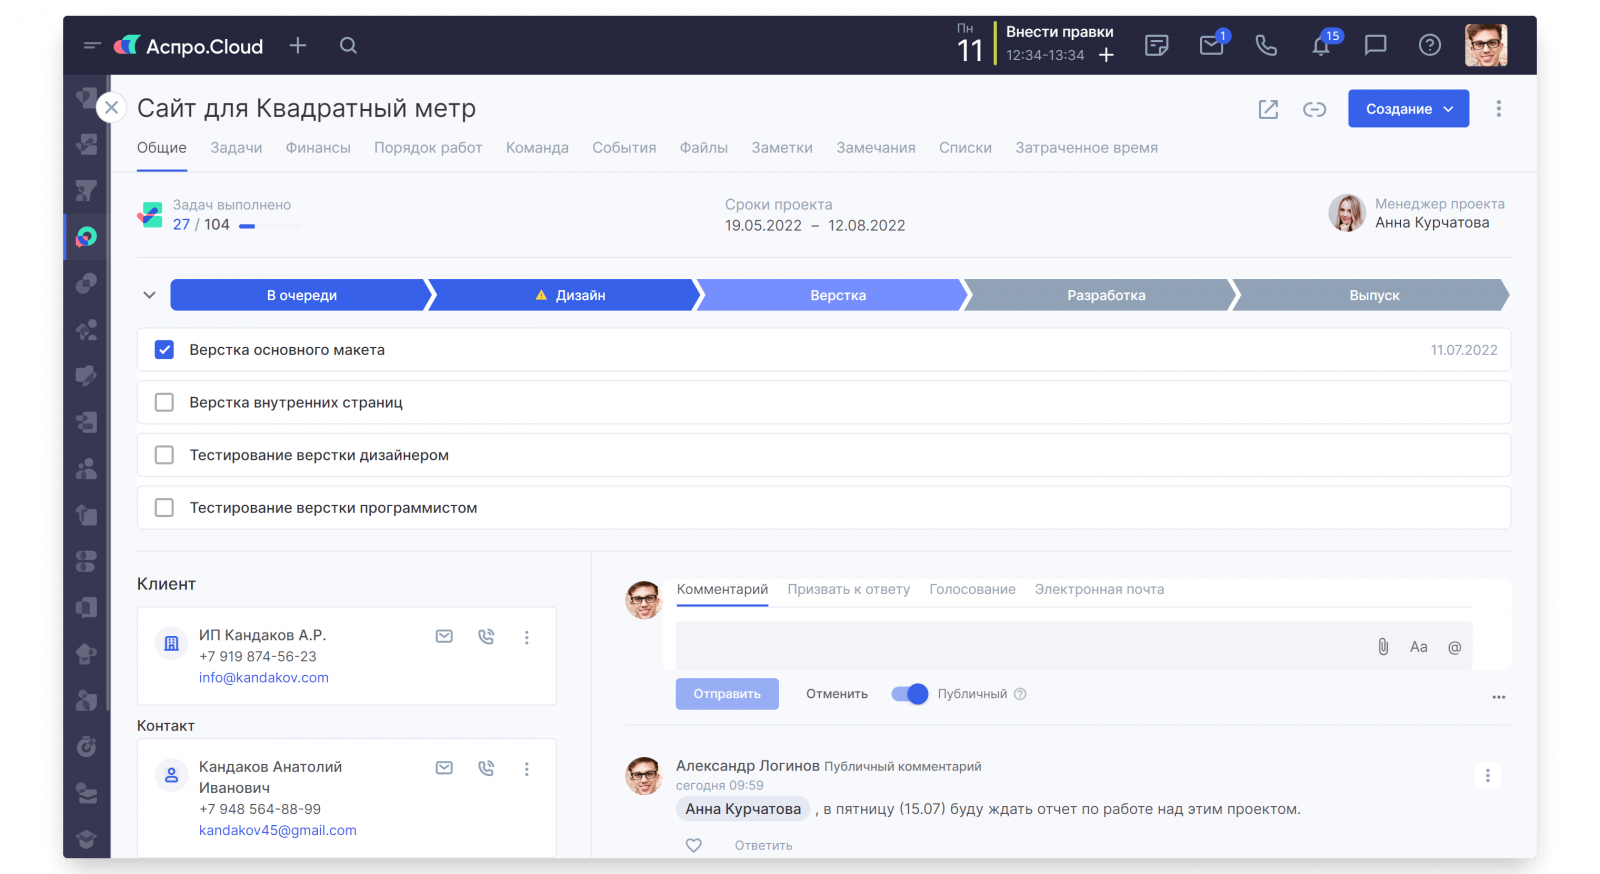Screen dimensions: 1600x874
Task: Add a time entry with the plus by 12:34-13:34
Action: tap(1106, 55)
